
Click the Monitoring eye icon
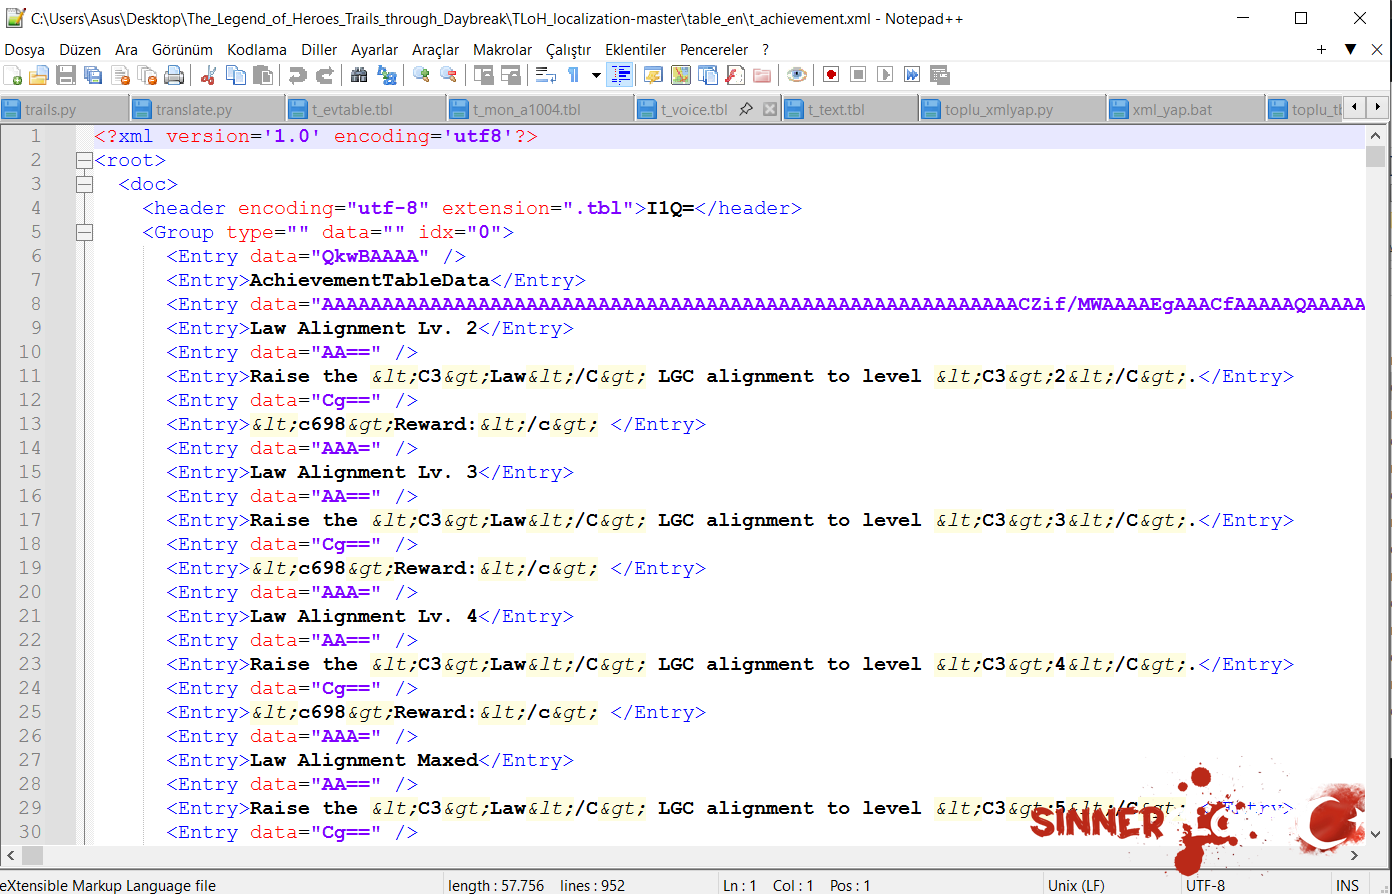[x=797, y=75]
